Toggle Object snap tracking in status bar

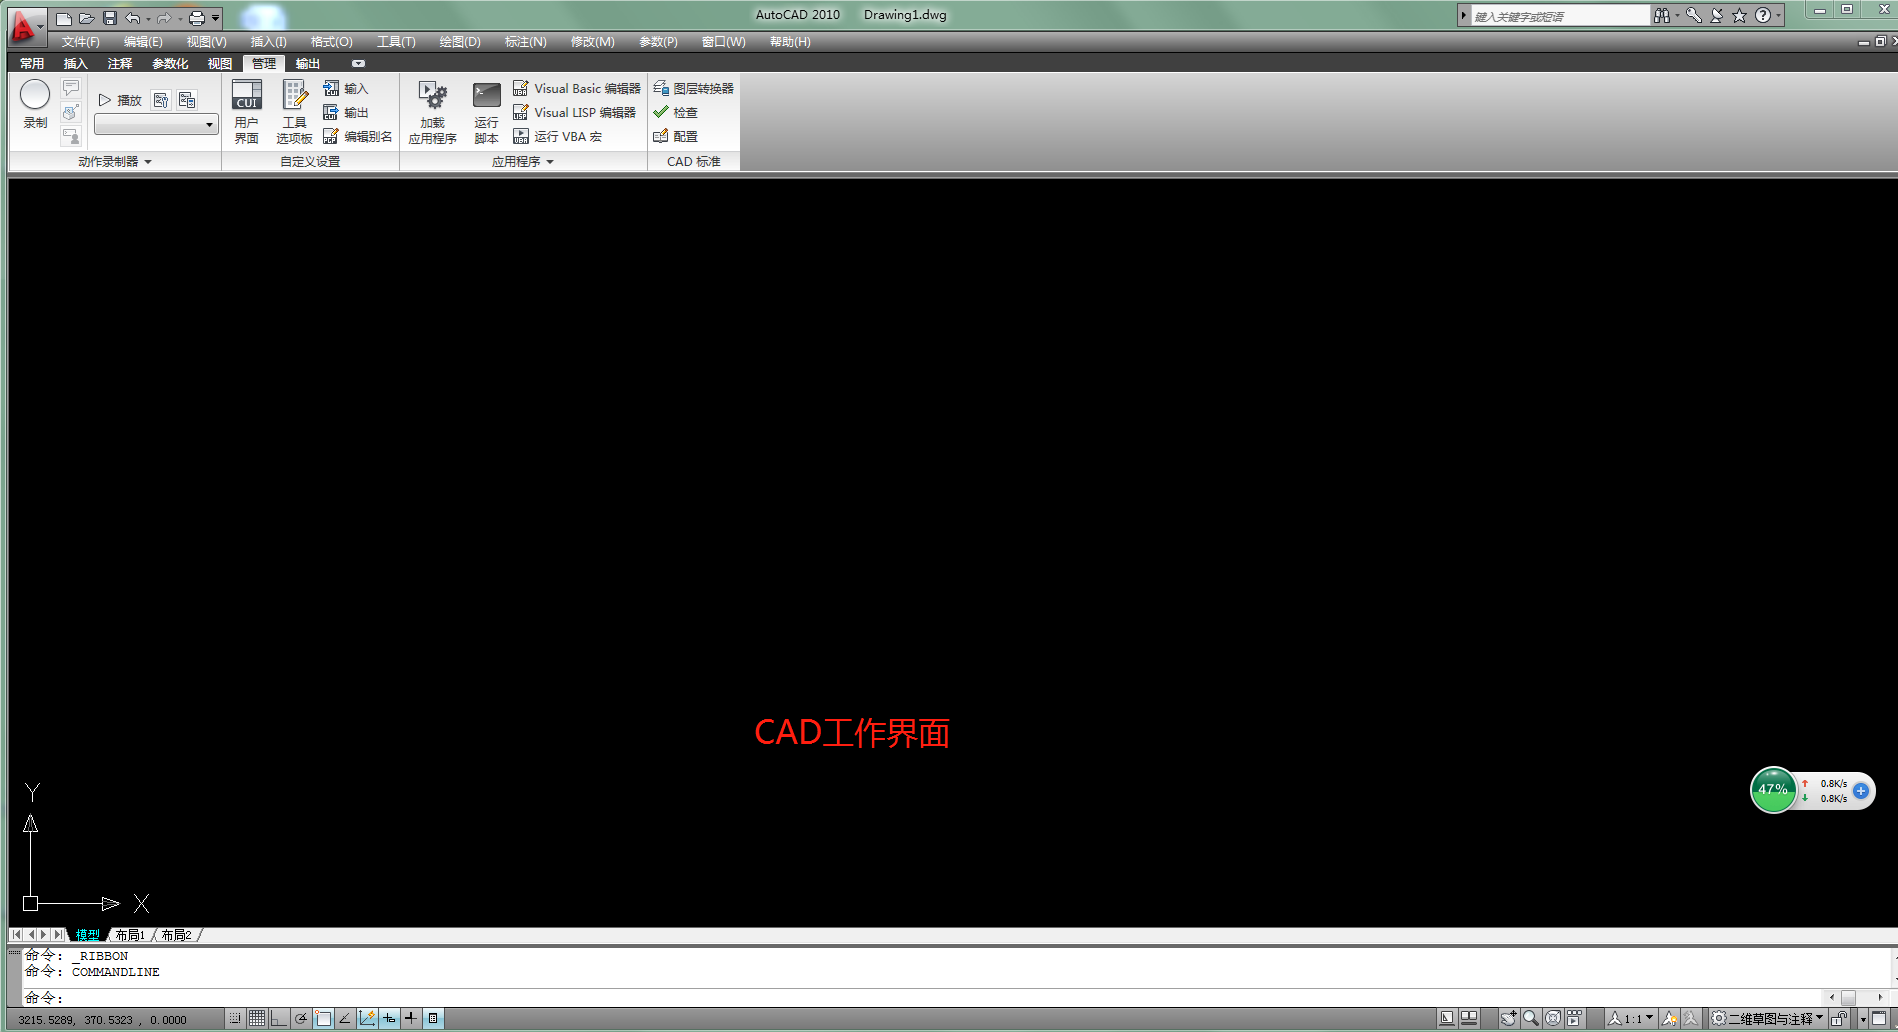345,1018
